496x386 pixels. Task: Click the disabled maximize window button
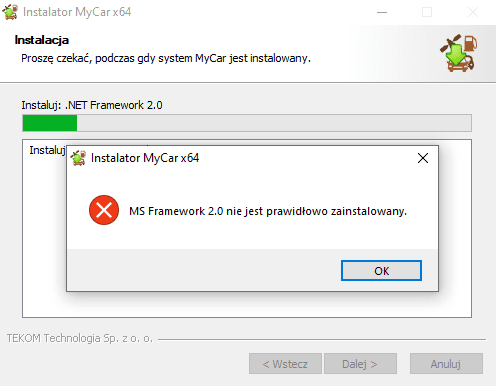pyautogui.click(x=427, y=12)
